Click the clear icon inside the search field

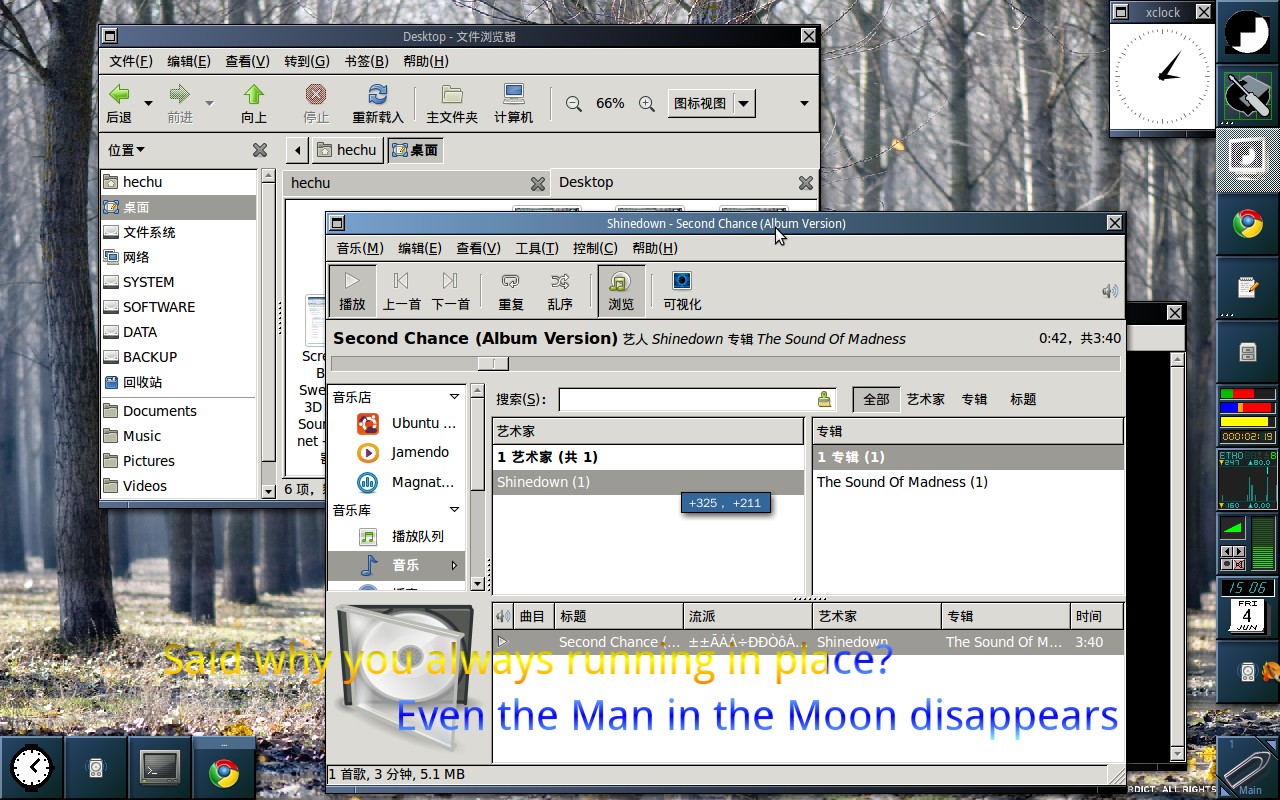(824, 399)
